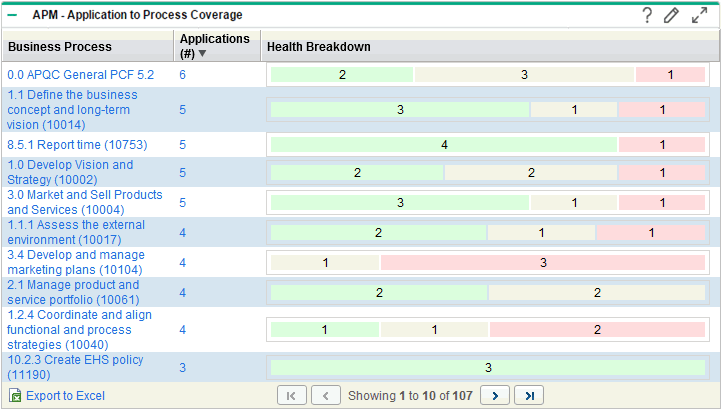Image resolution: width=722 pixels, height=410 pixels.
Task: Go to the next page
Action: click(x=495, y=395)
